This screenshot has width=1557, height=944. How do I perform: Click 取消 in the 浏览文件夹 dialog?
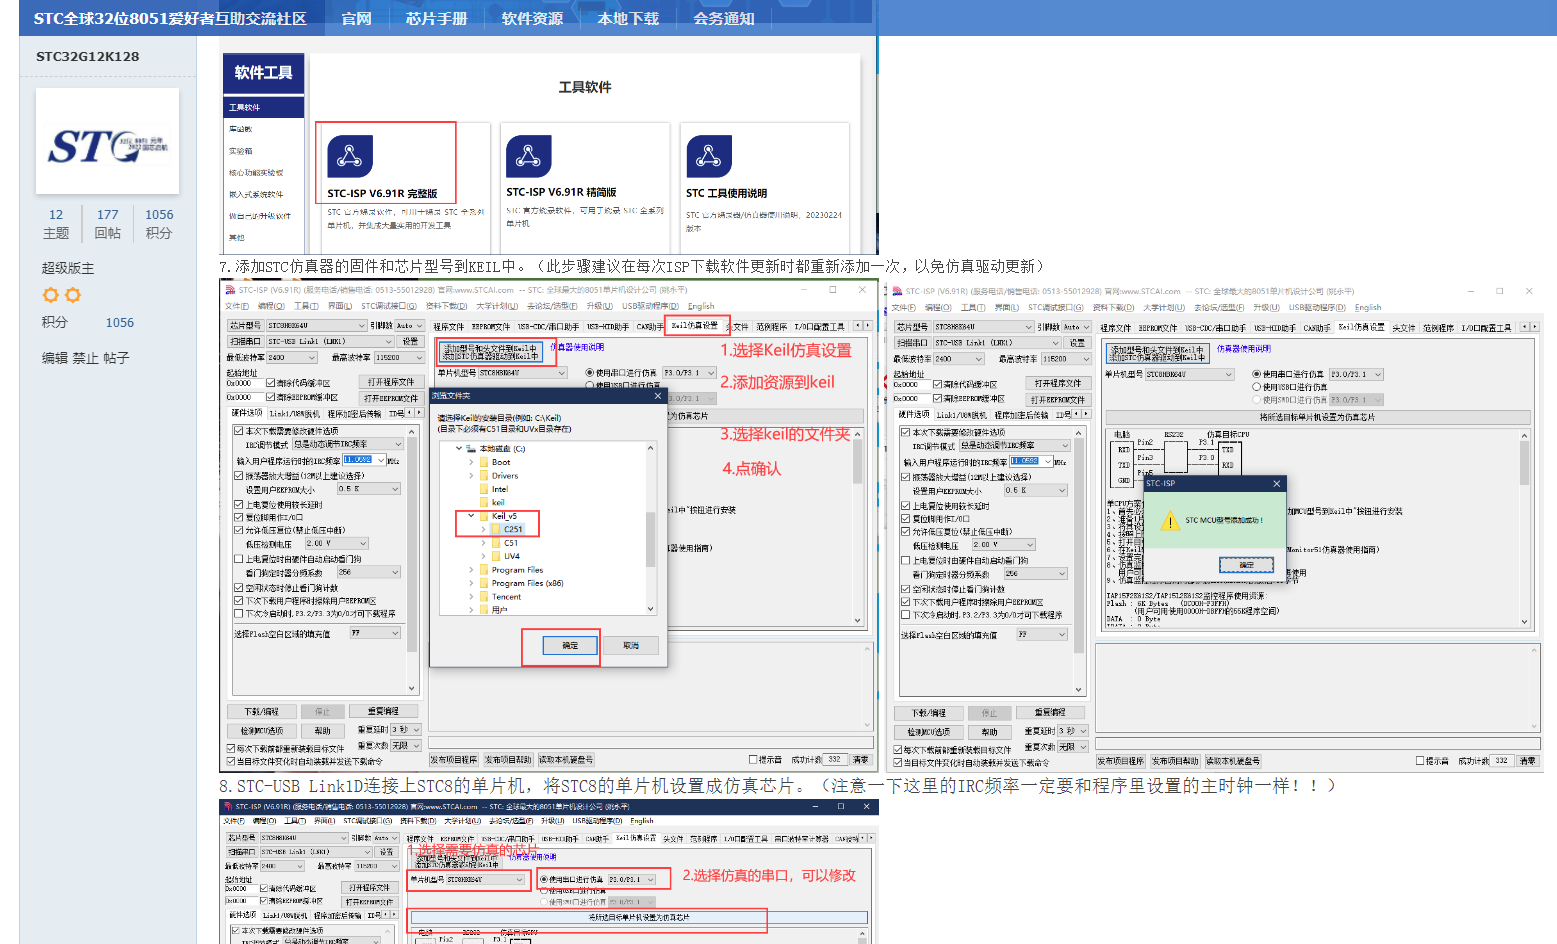631,645
